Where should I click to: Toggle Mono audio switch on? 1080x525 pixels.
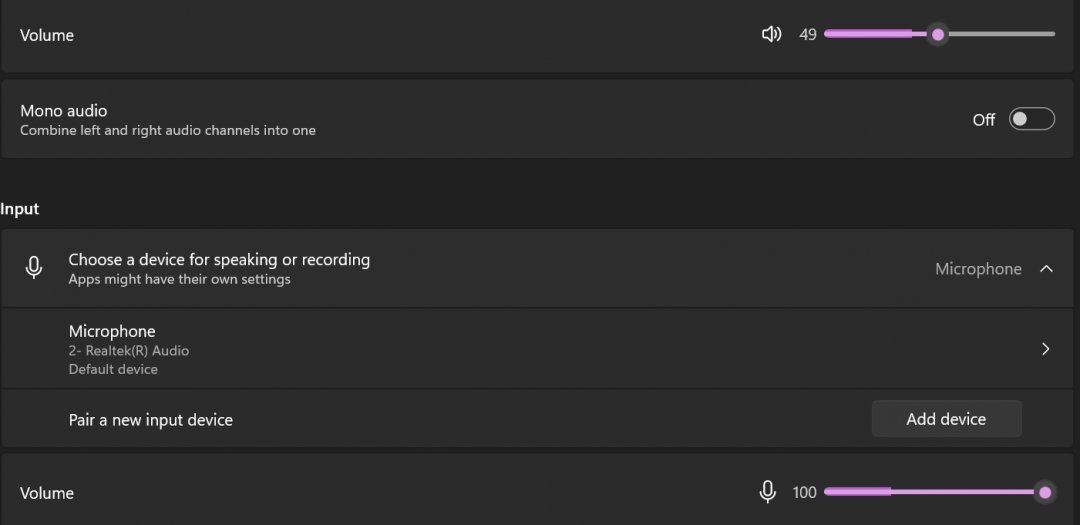point(1031,119)
